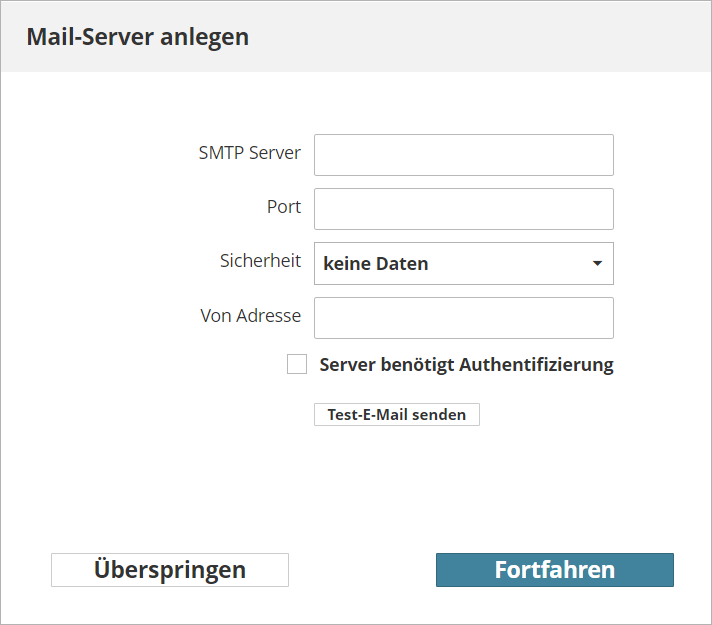Click the 'Server benötigt Authentifizierung' label text
This screenshot has width=712, height=625.
pos(466,365)
